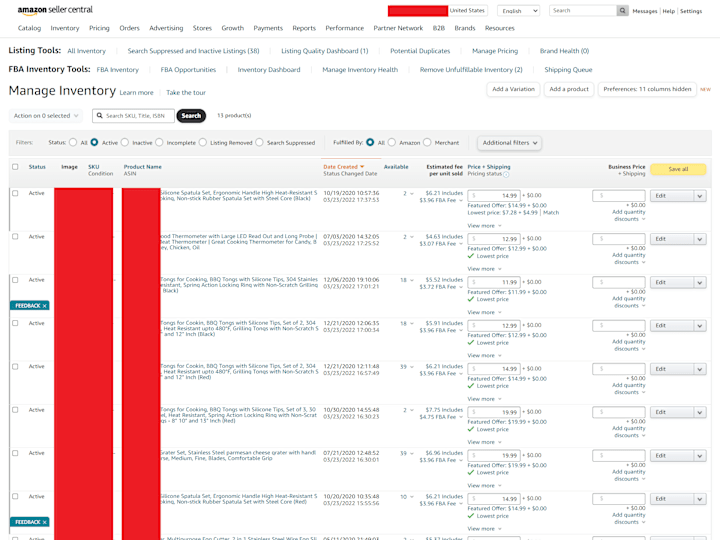Select Fulfilled By Merchant radio button

point(427,142)
